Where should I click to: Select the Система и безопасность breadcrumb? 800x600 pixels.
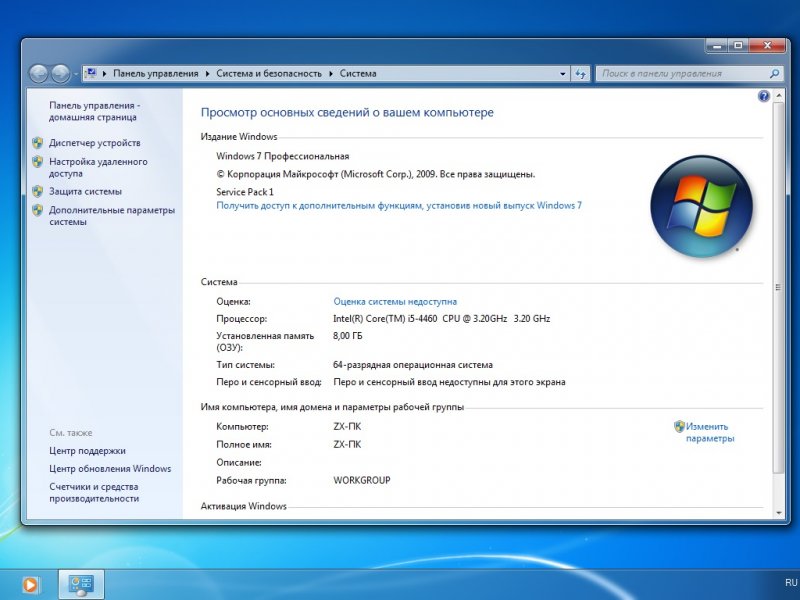pos(269,73)
